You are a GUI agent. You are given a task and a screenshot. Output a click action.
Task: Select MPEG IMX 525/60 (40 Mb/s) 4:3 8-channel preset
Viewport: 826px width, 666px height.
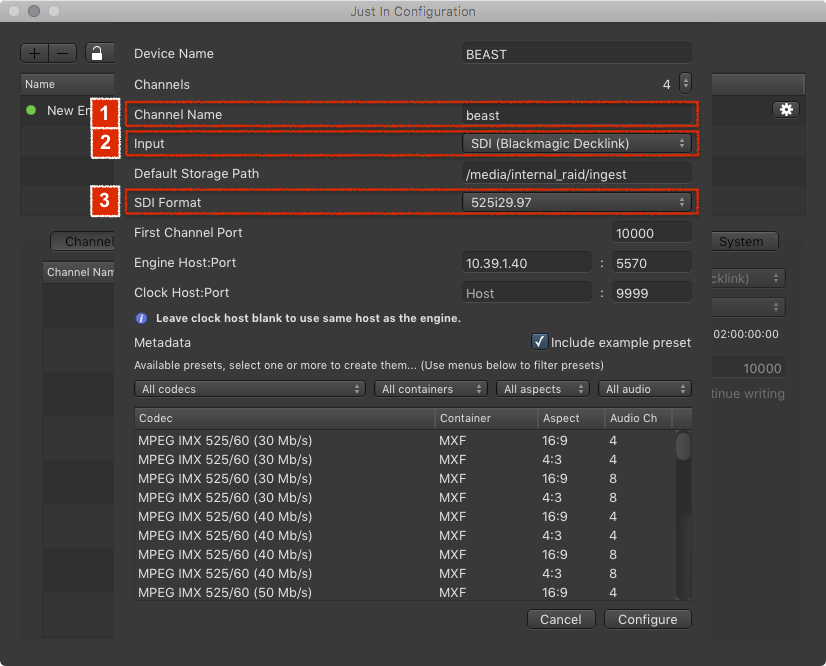point(405,573)
